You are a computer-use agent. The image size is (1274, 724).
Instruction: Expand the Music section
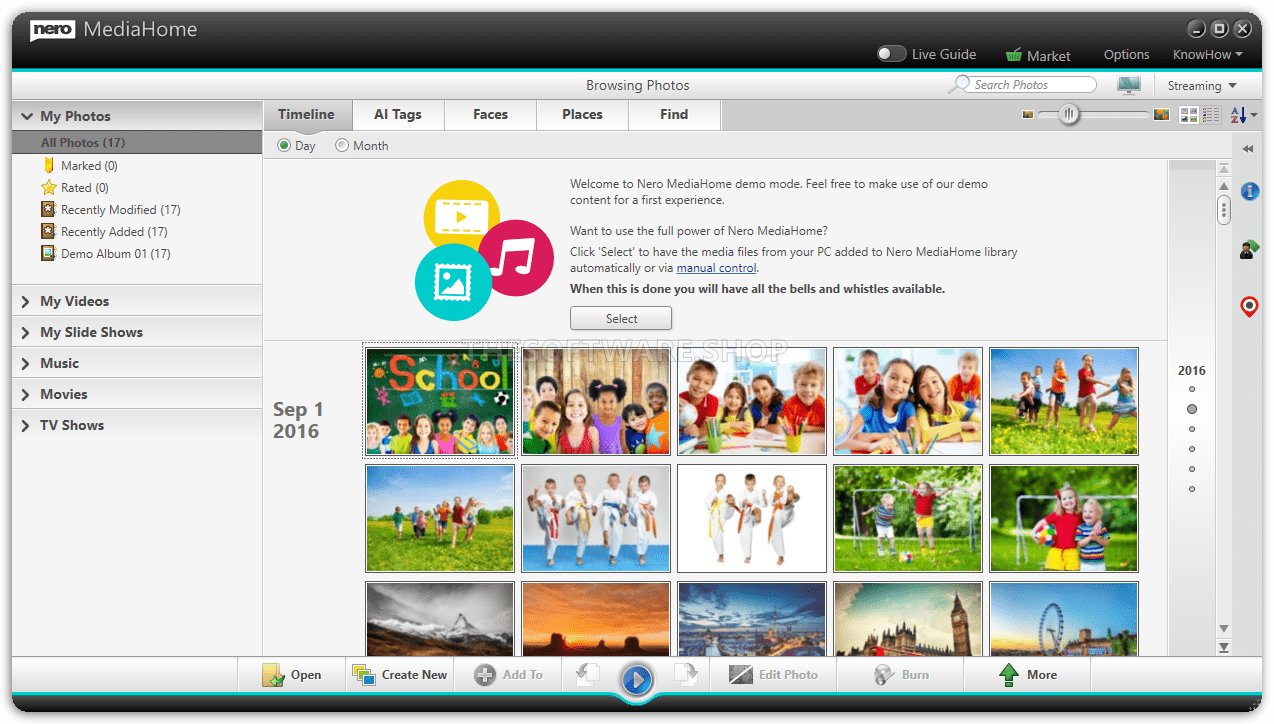click(x=137, y=363)
